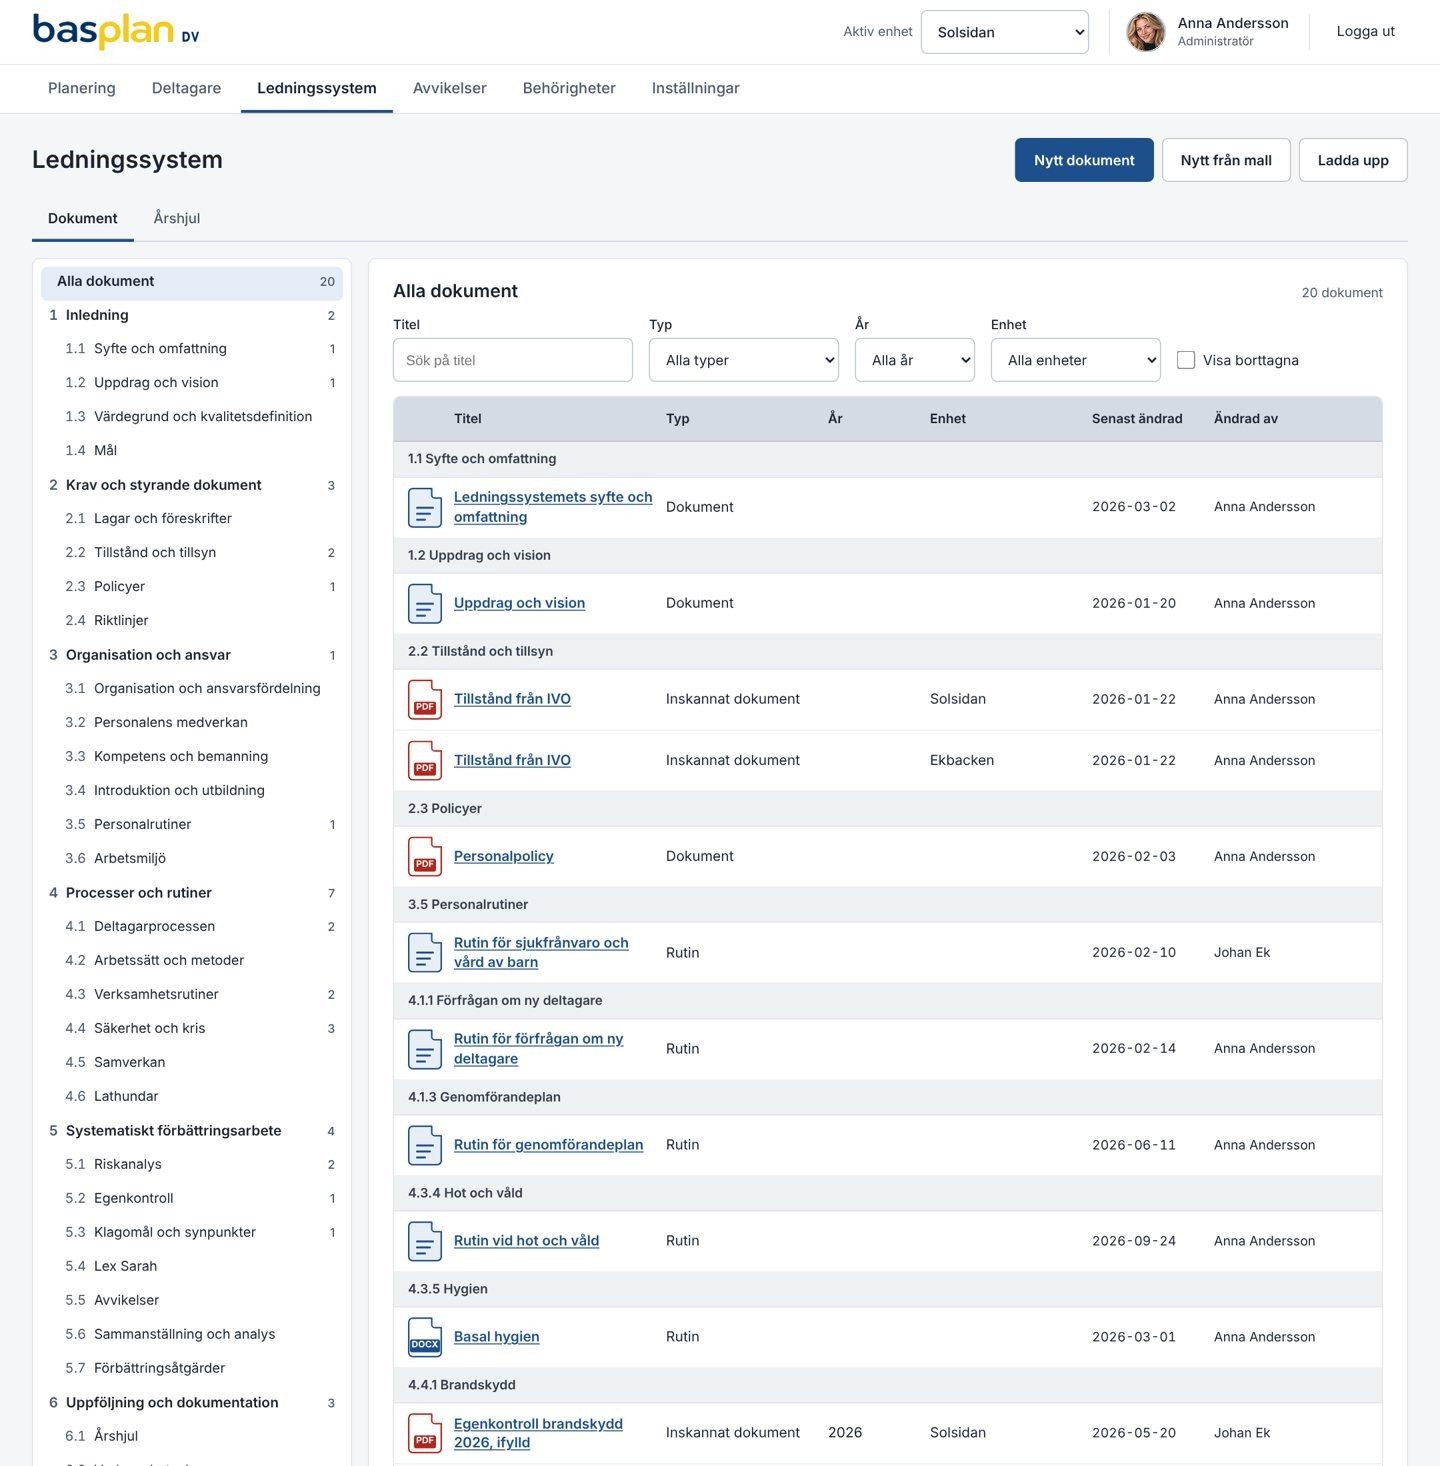
Task: Click the PDF icon for Solsidan's Tillstånd från IVO
Action: coord(425,699)
